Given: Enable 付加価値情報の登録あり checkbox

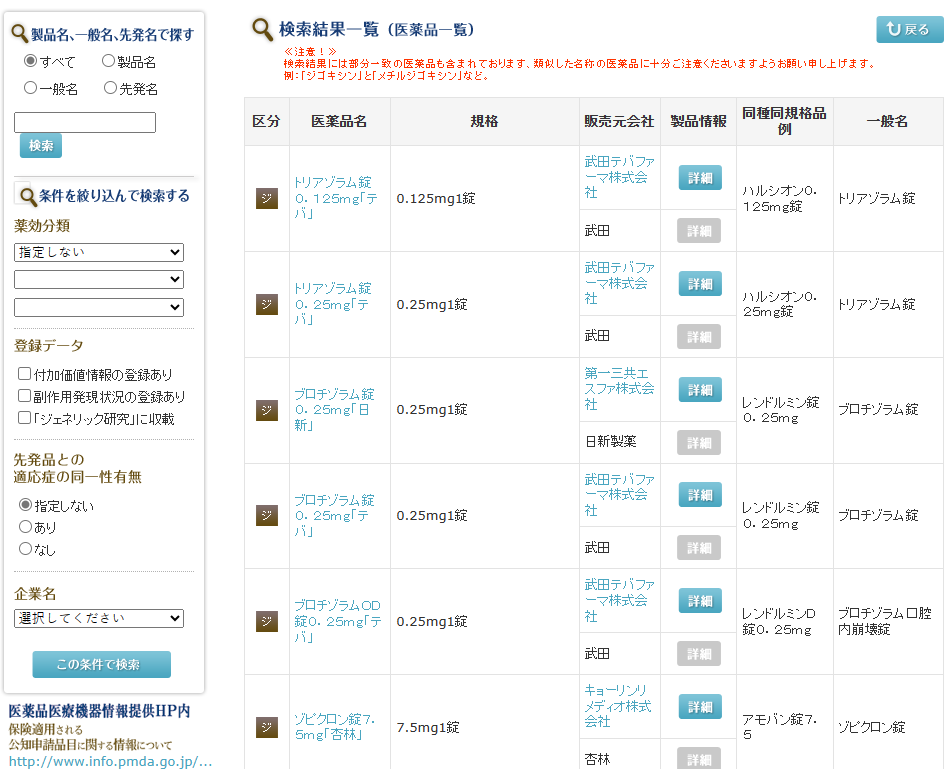Looking at the screenshot, I should [x=25, y=374].
